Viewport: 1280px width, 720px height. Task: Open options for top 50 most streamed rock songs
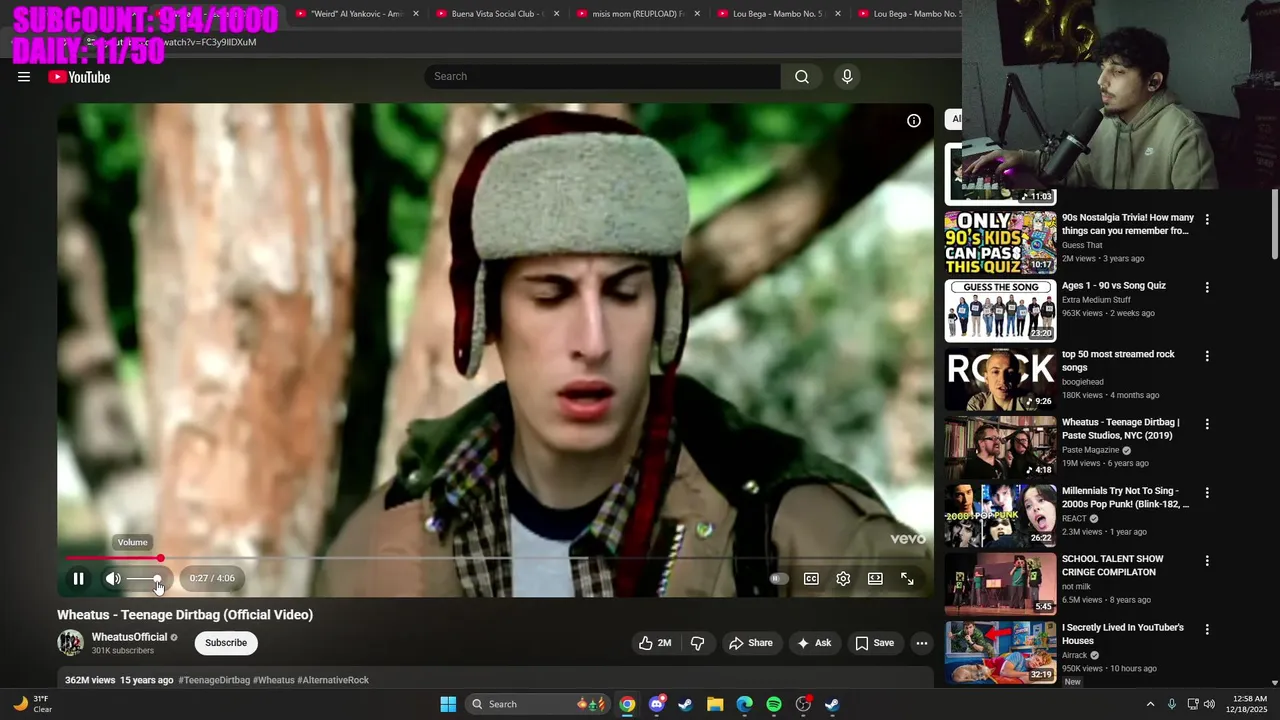[1207, 356]
